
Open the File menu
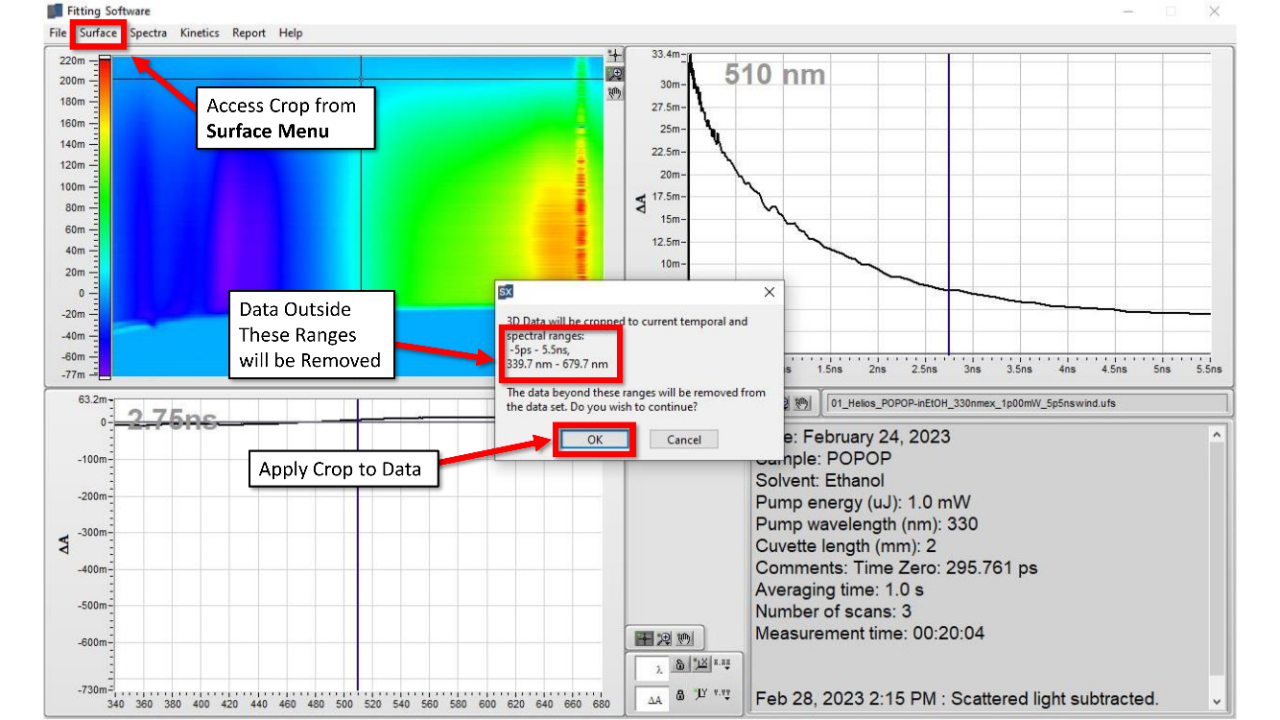coord(57,33)
